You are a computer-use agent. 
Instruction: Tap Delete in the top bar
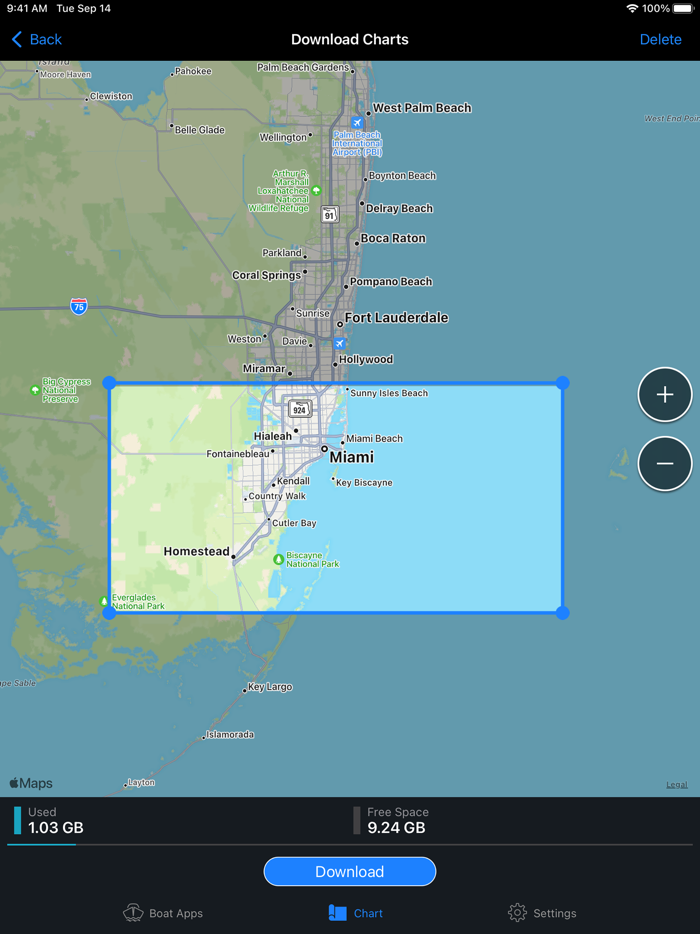click(x=660, y=39)
